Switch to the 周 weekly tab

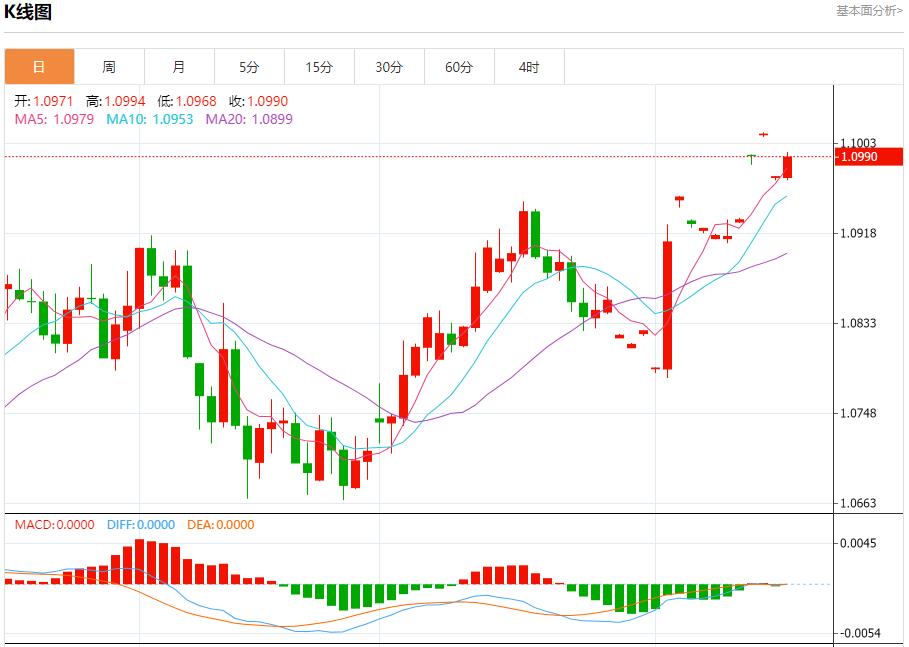(x=109, y=67)
